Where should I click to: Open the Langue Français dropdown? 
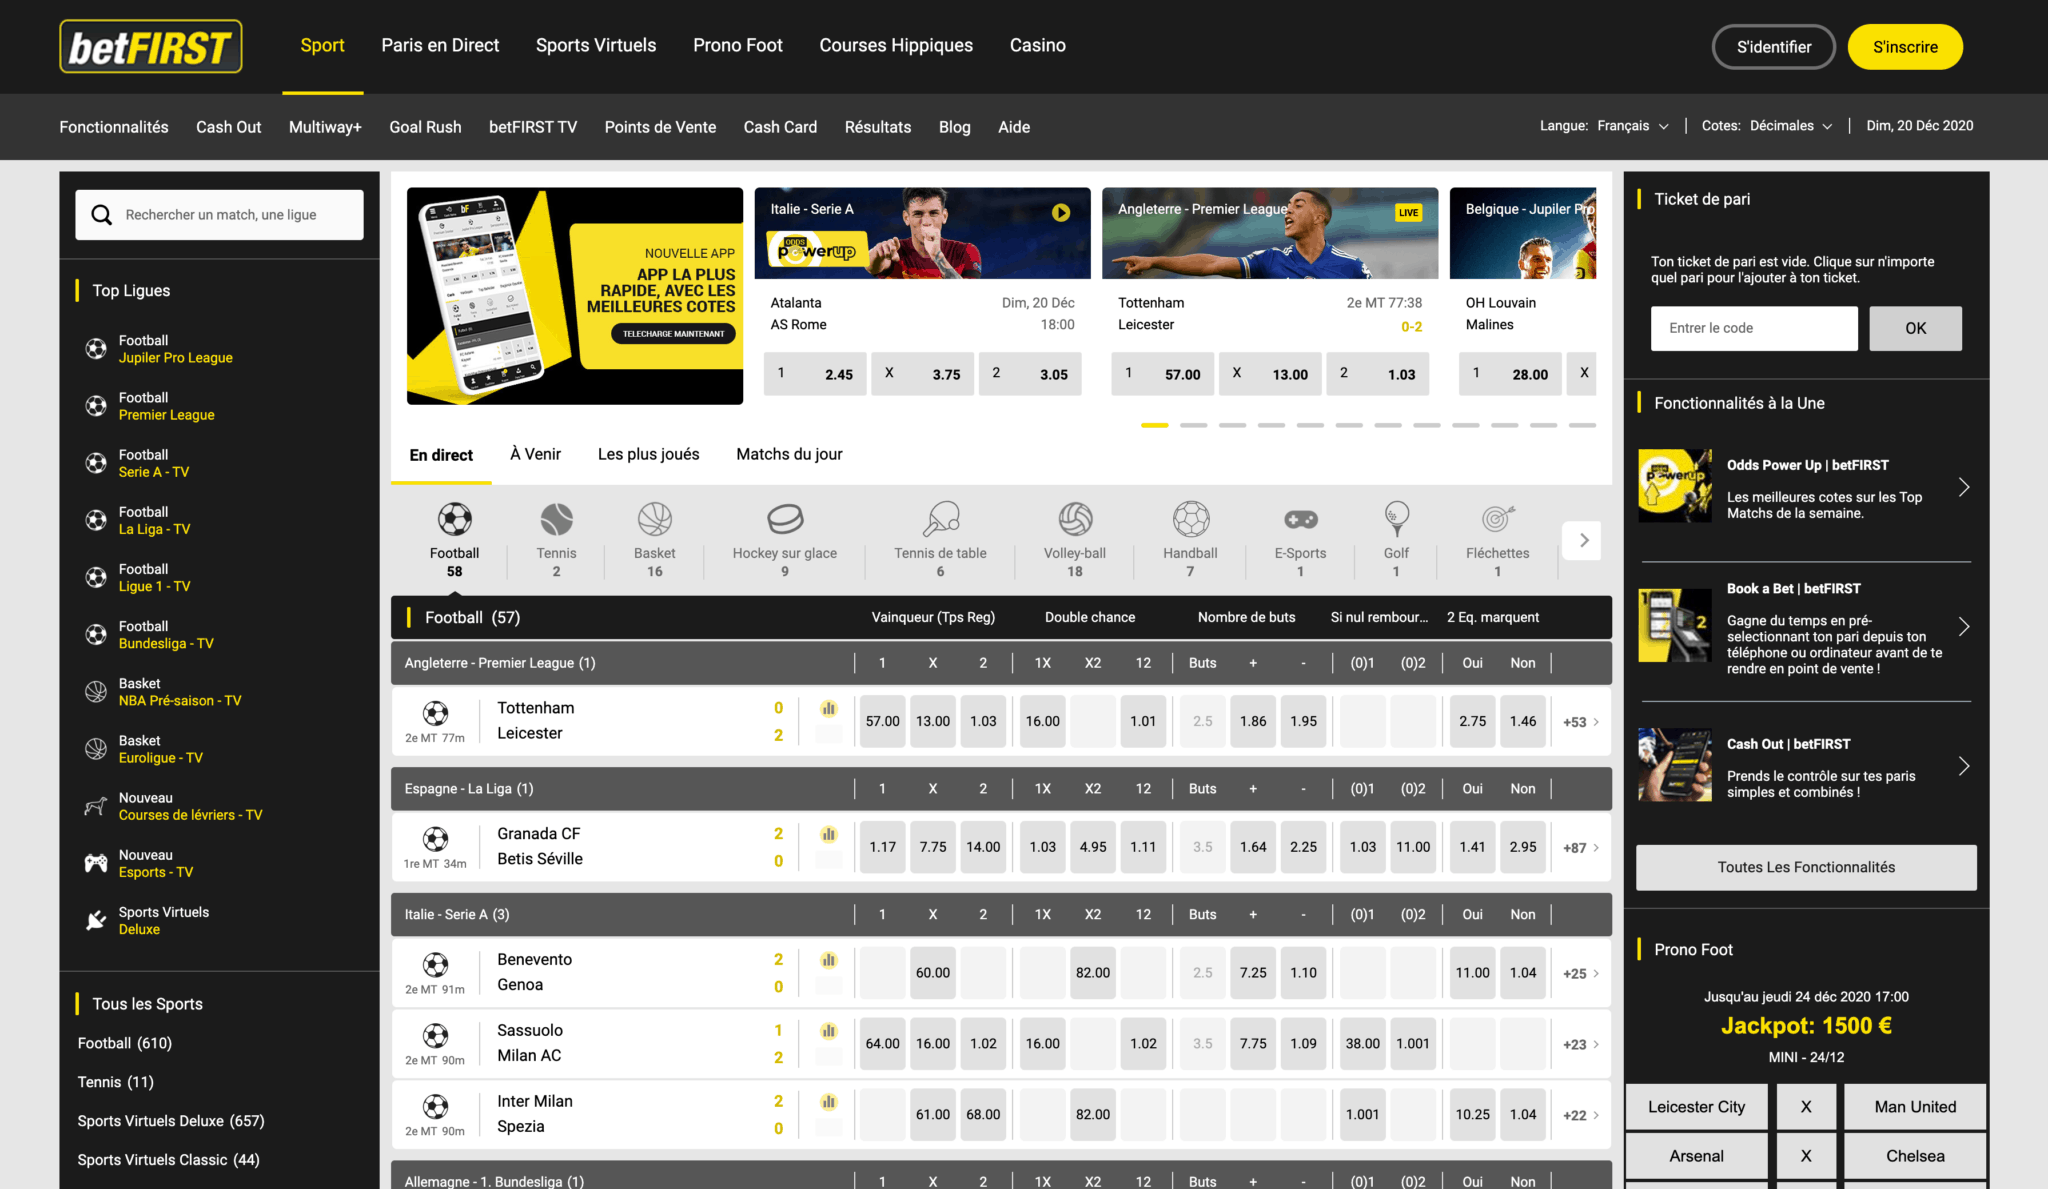[1631, 126]
